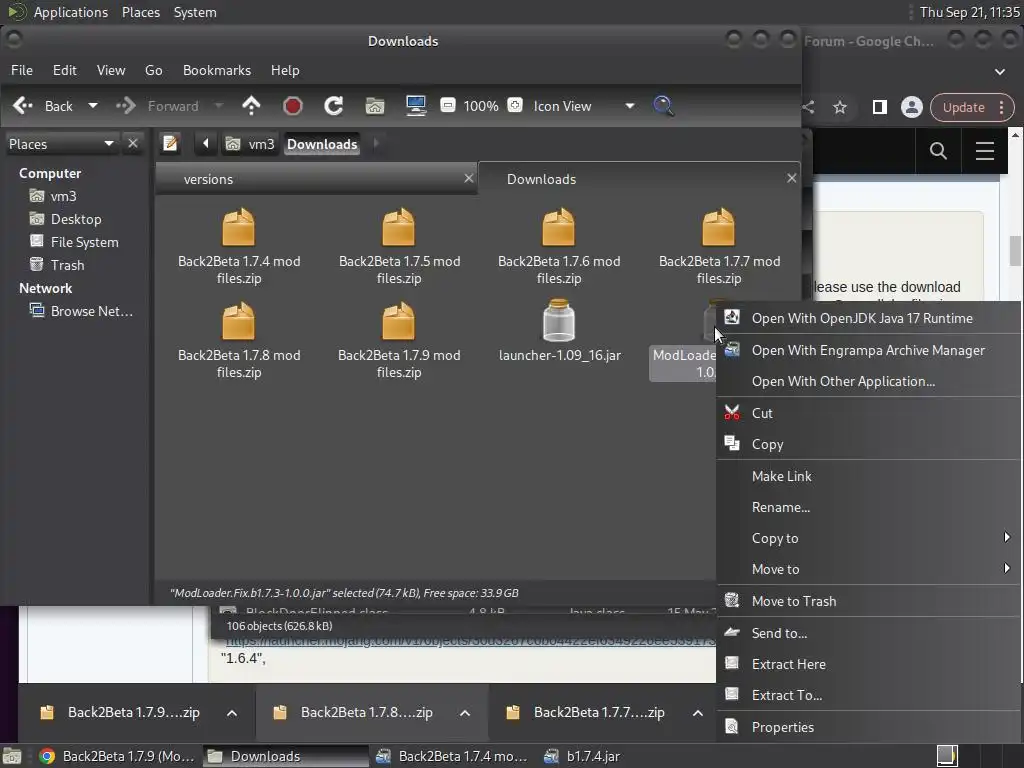This screenshot has width=1024, height=768.
Task: Select Back2Beta 1.7.8 mod files.zip
Action: click(x=239, y=340)
